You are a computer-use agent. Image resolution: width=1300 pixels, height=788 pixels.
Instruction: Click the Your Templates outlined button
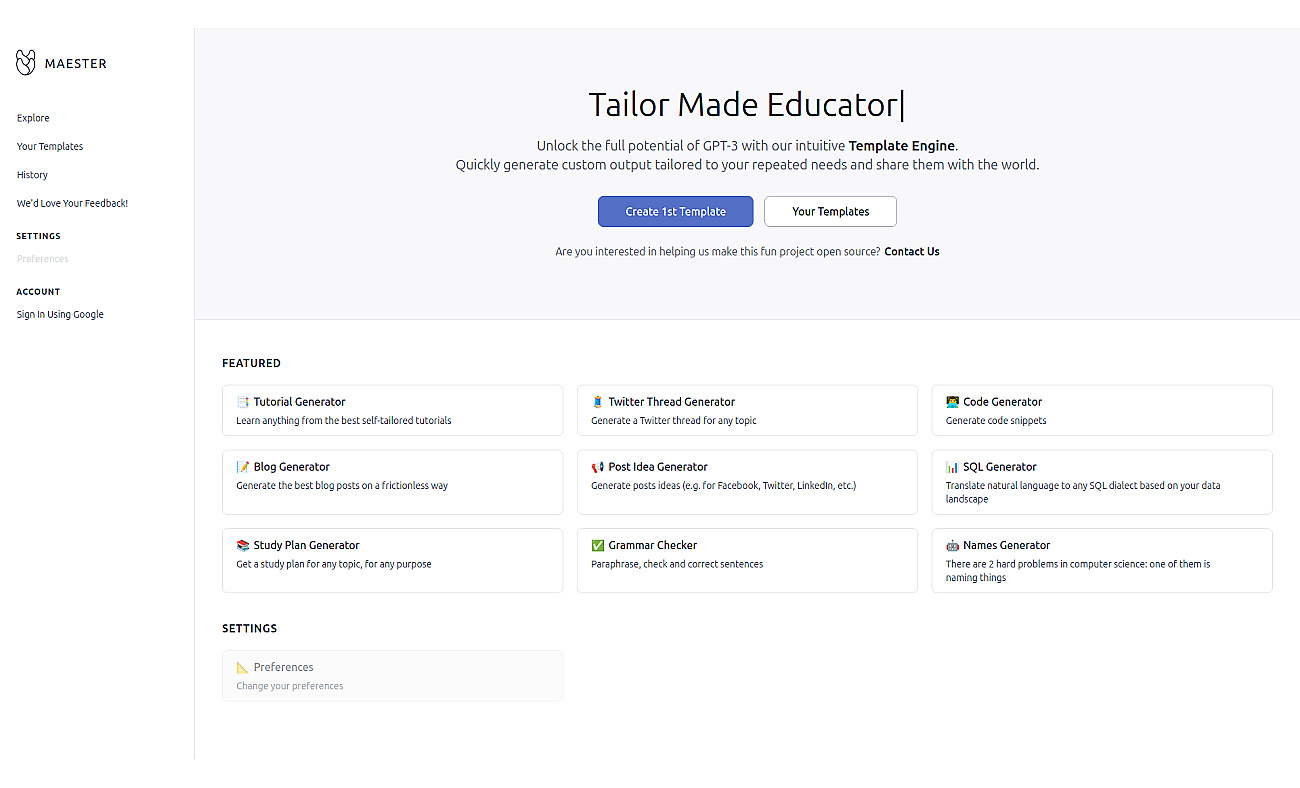pos(830,211)
